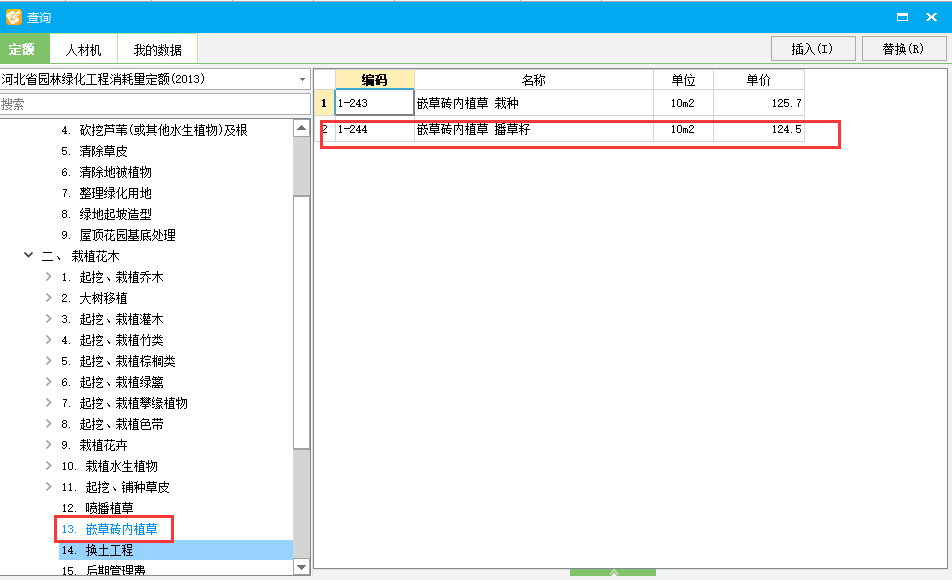The height and width of the screenshot is (580, 952).
Task: Open the 人材机 tab
Action: (x=83, y=50)
